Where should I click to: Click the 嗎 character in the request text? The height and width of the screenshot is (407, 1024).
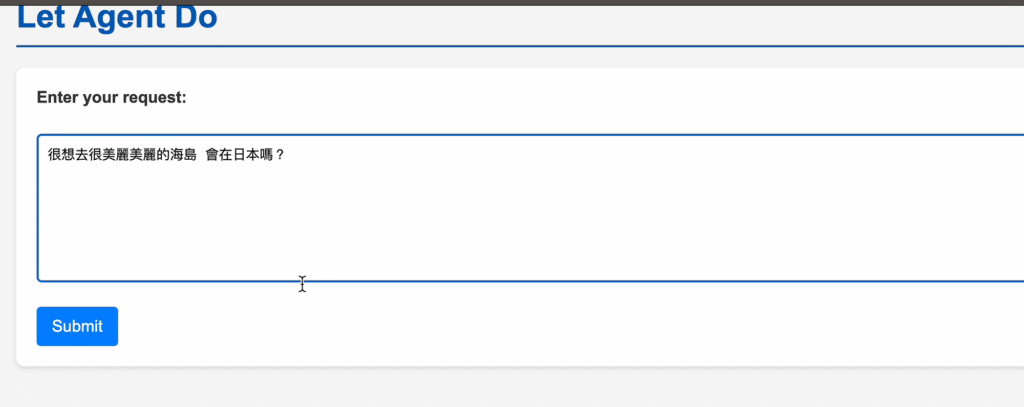pos(267,155)
